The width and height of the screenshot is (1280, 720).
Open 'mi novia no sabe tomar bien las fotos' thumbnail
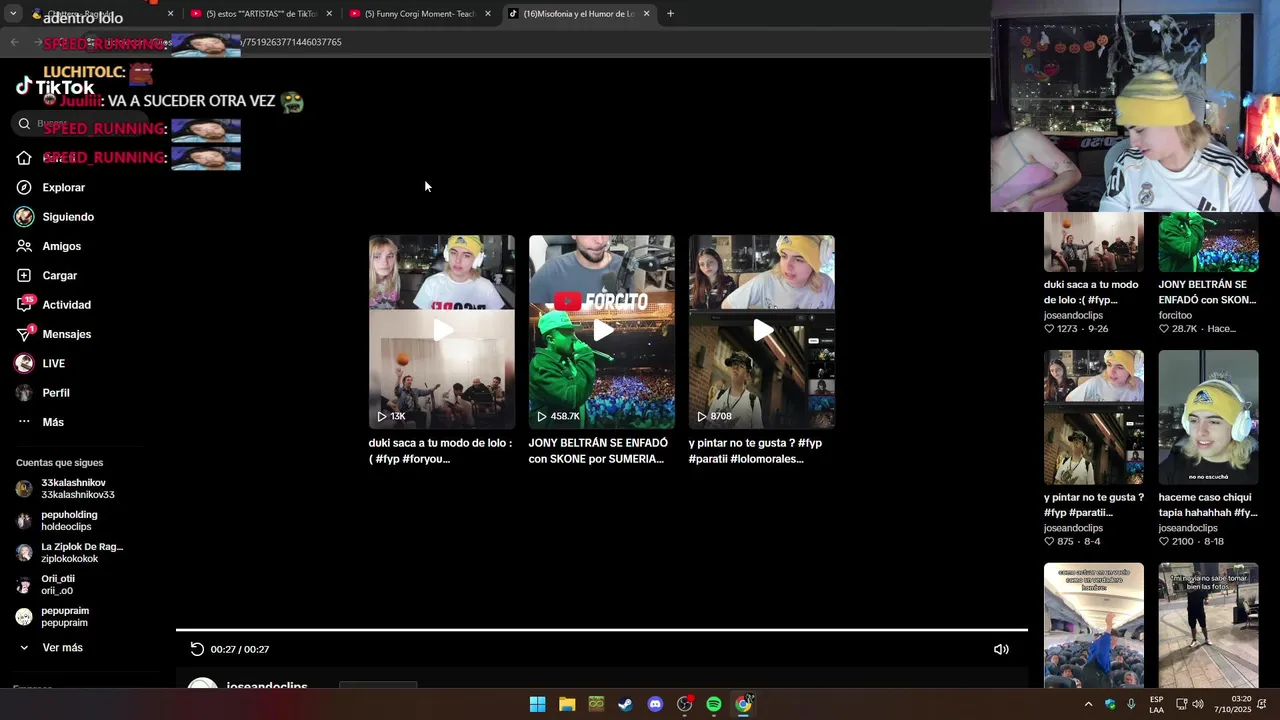pos(1208,625)
